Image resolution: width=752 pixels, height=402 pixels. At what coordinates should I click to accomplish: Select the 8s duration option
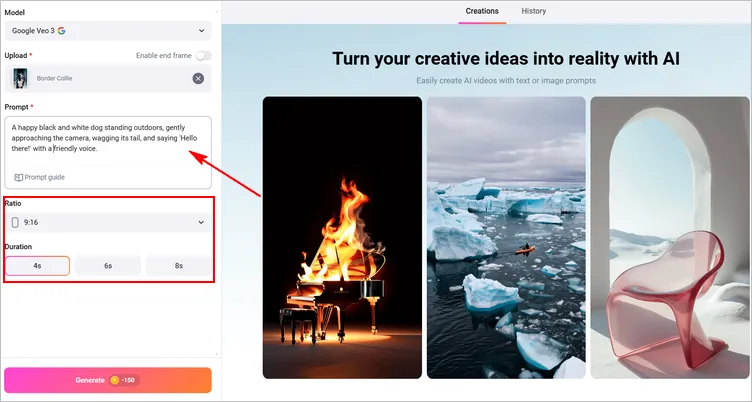click(x=178, y=266)
